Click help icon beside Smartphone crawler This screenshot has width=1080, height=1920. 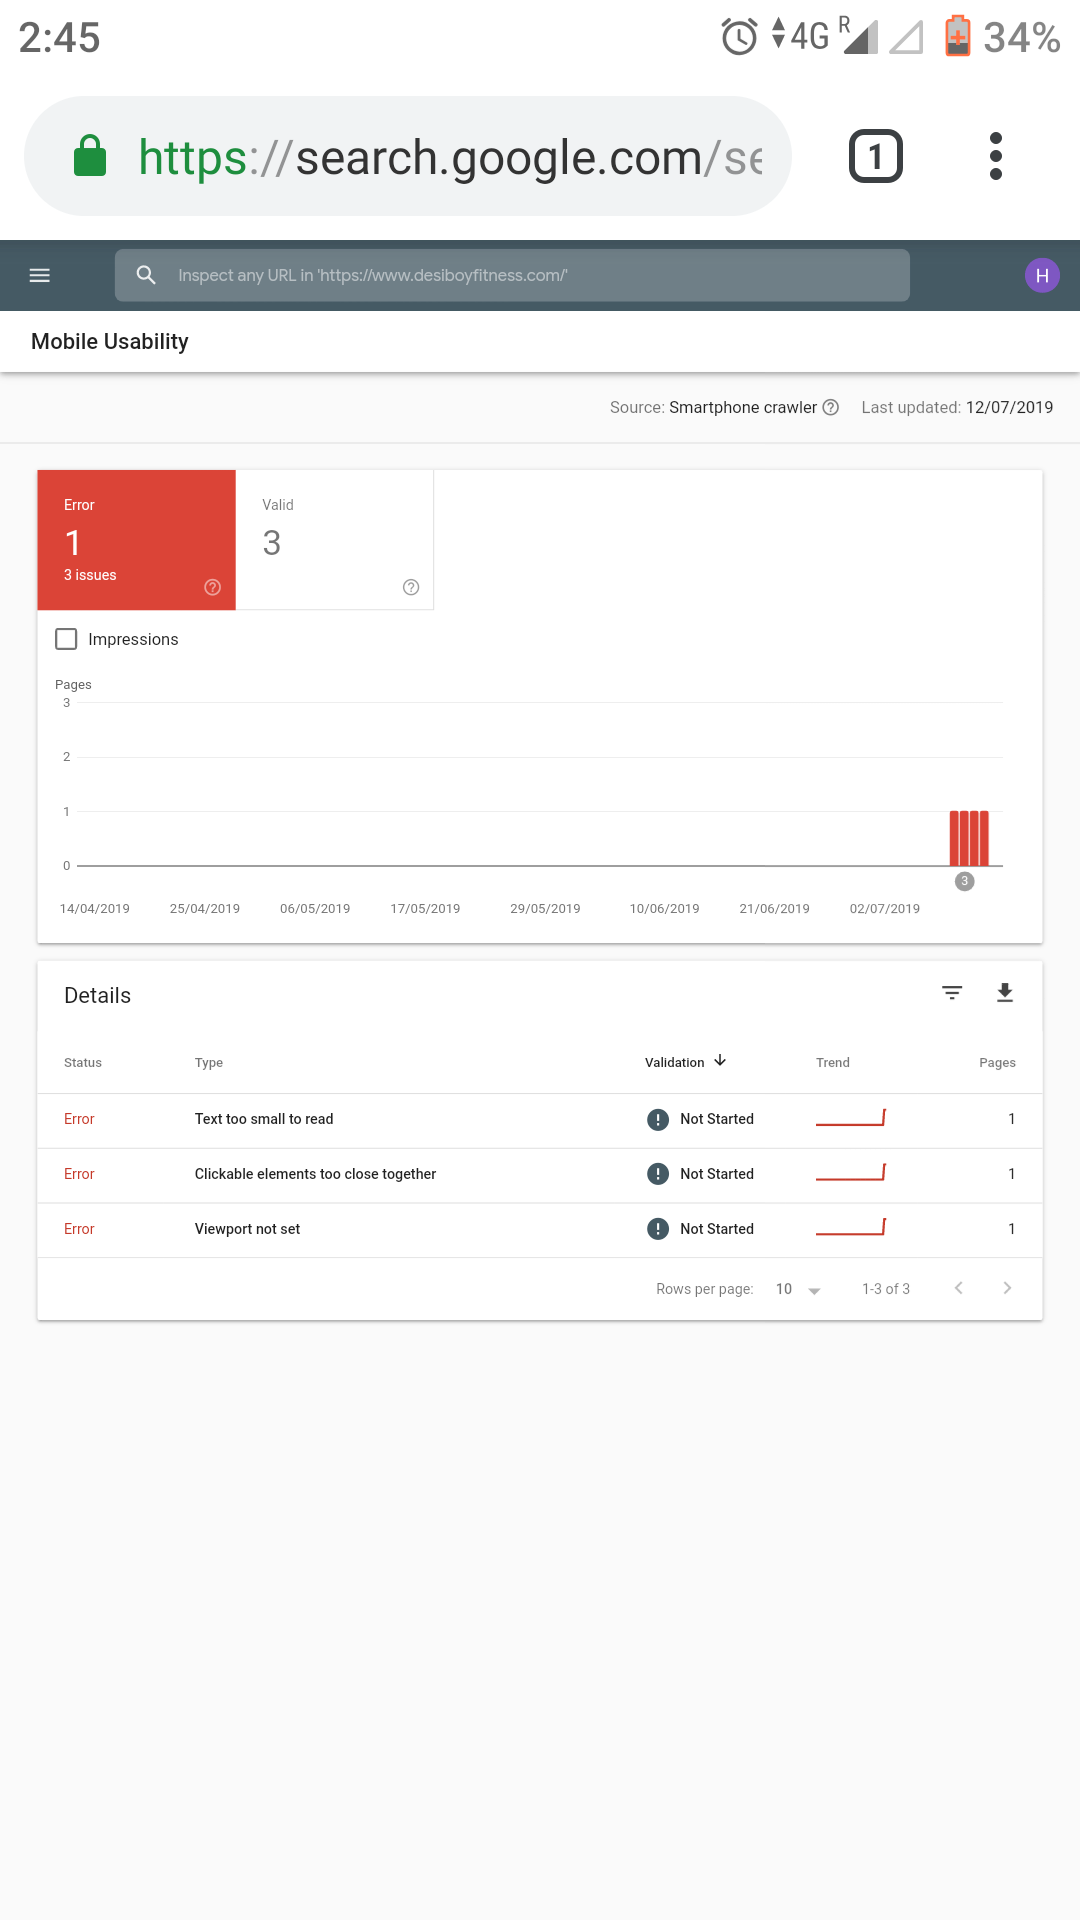point(830,407)
